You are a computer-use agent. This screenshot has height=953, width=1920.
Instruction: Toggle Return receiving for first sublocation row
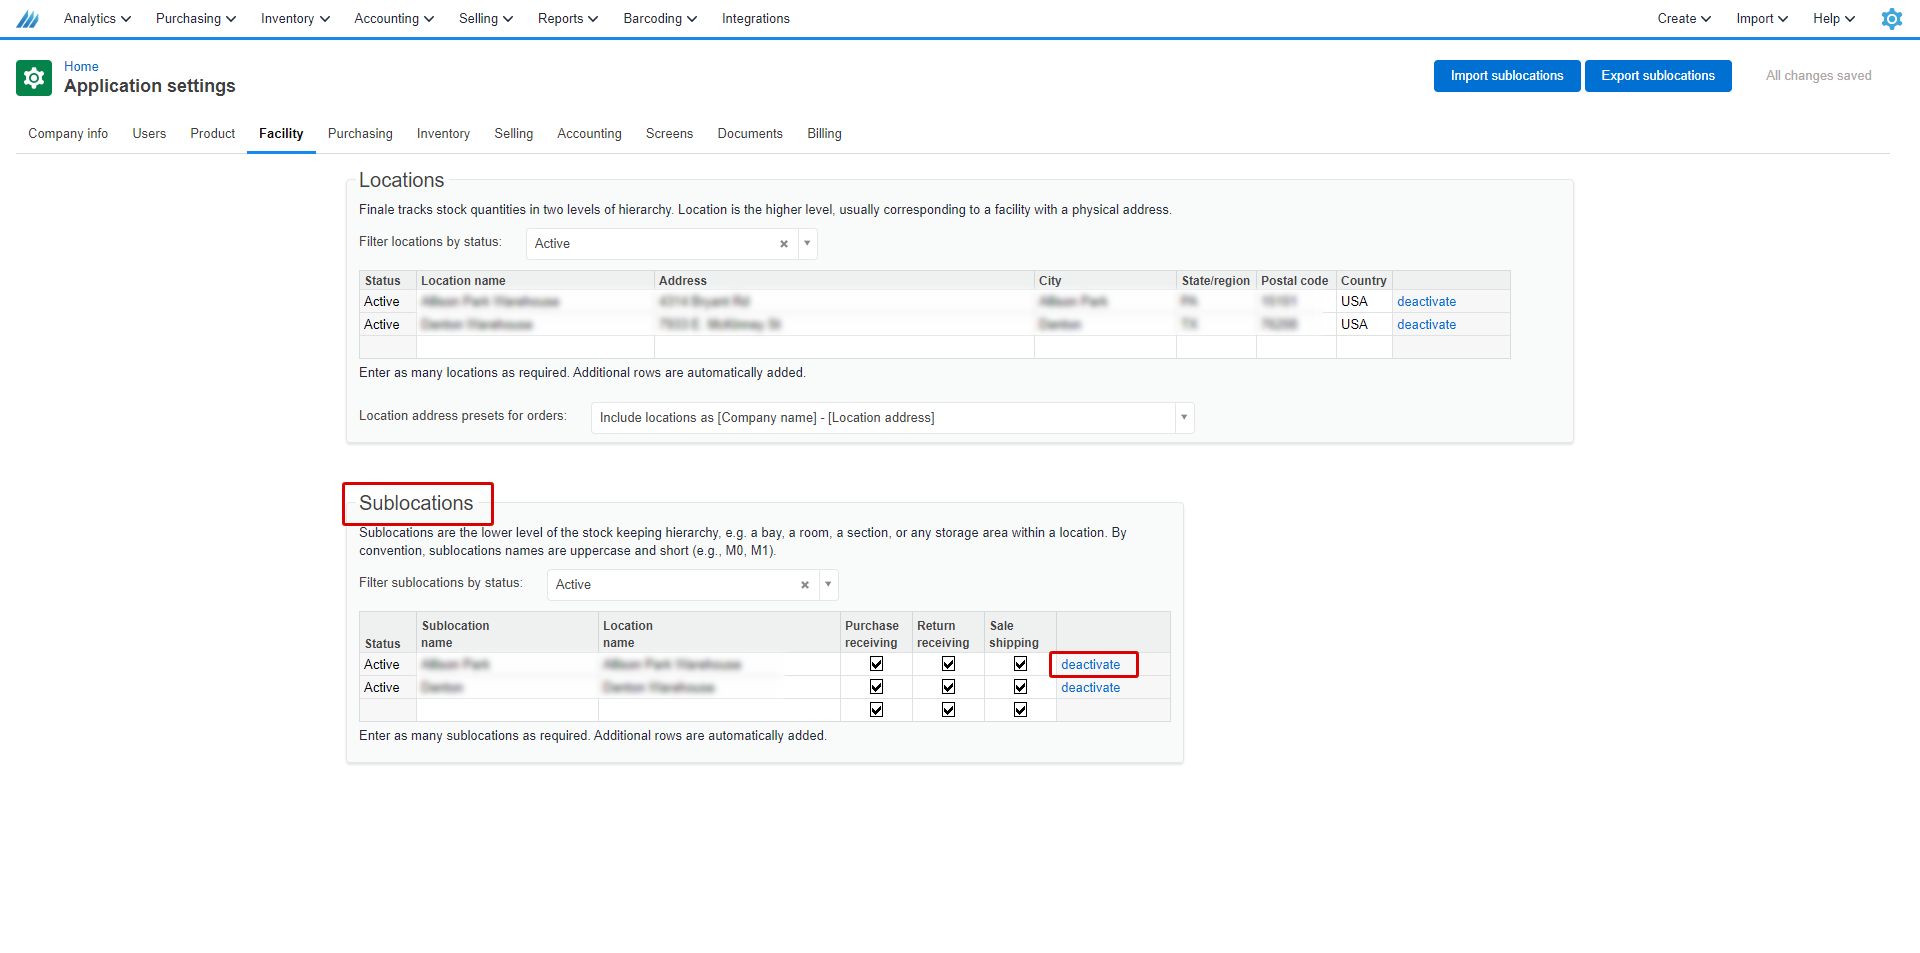point(949,664)
